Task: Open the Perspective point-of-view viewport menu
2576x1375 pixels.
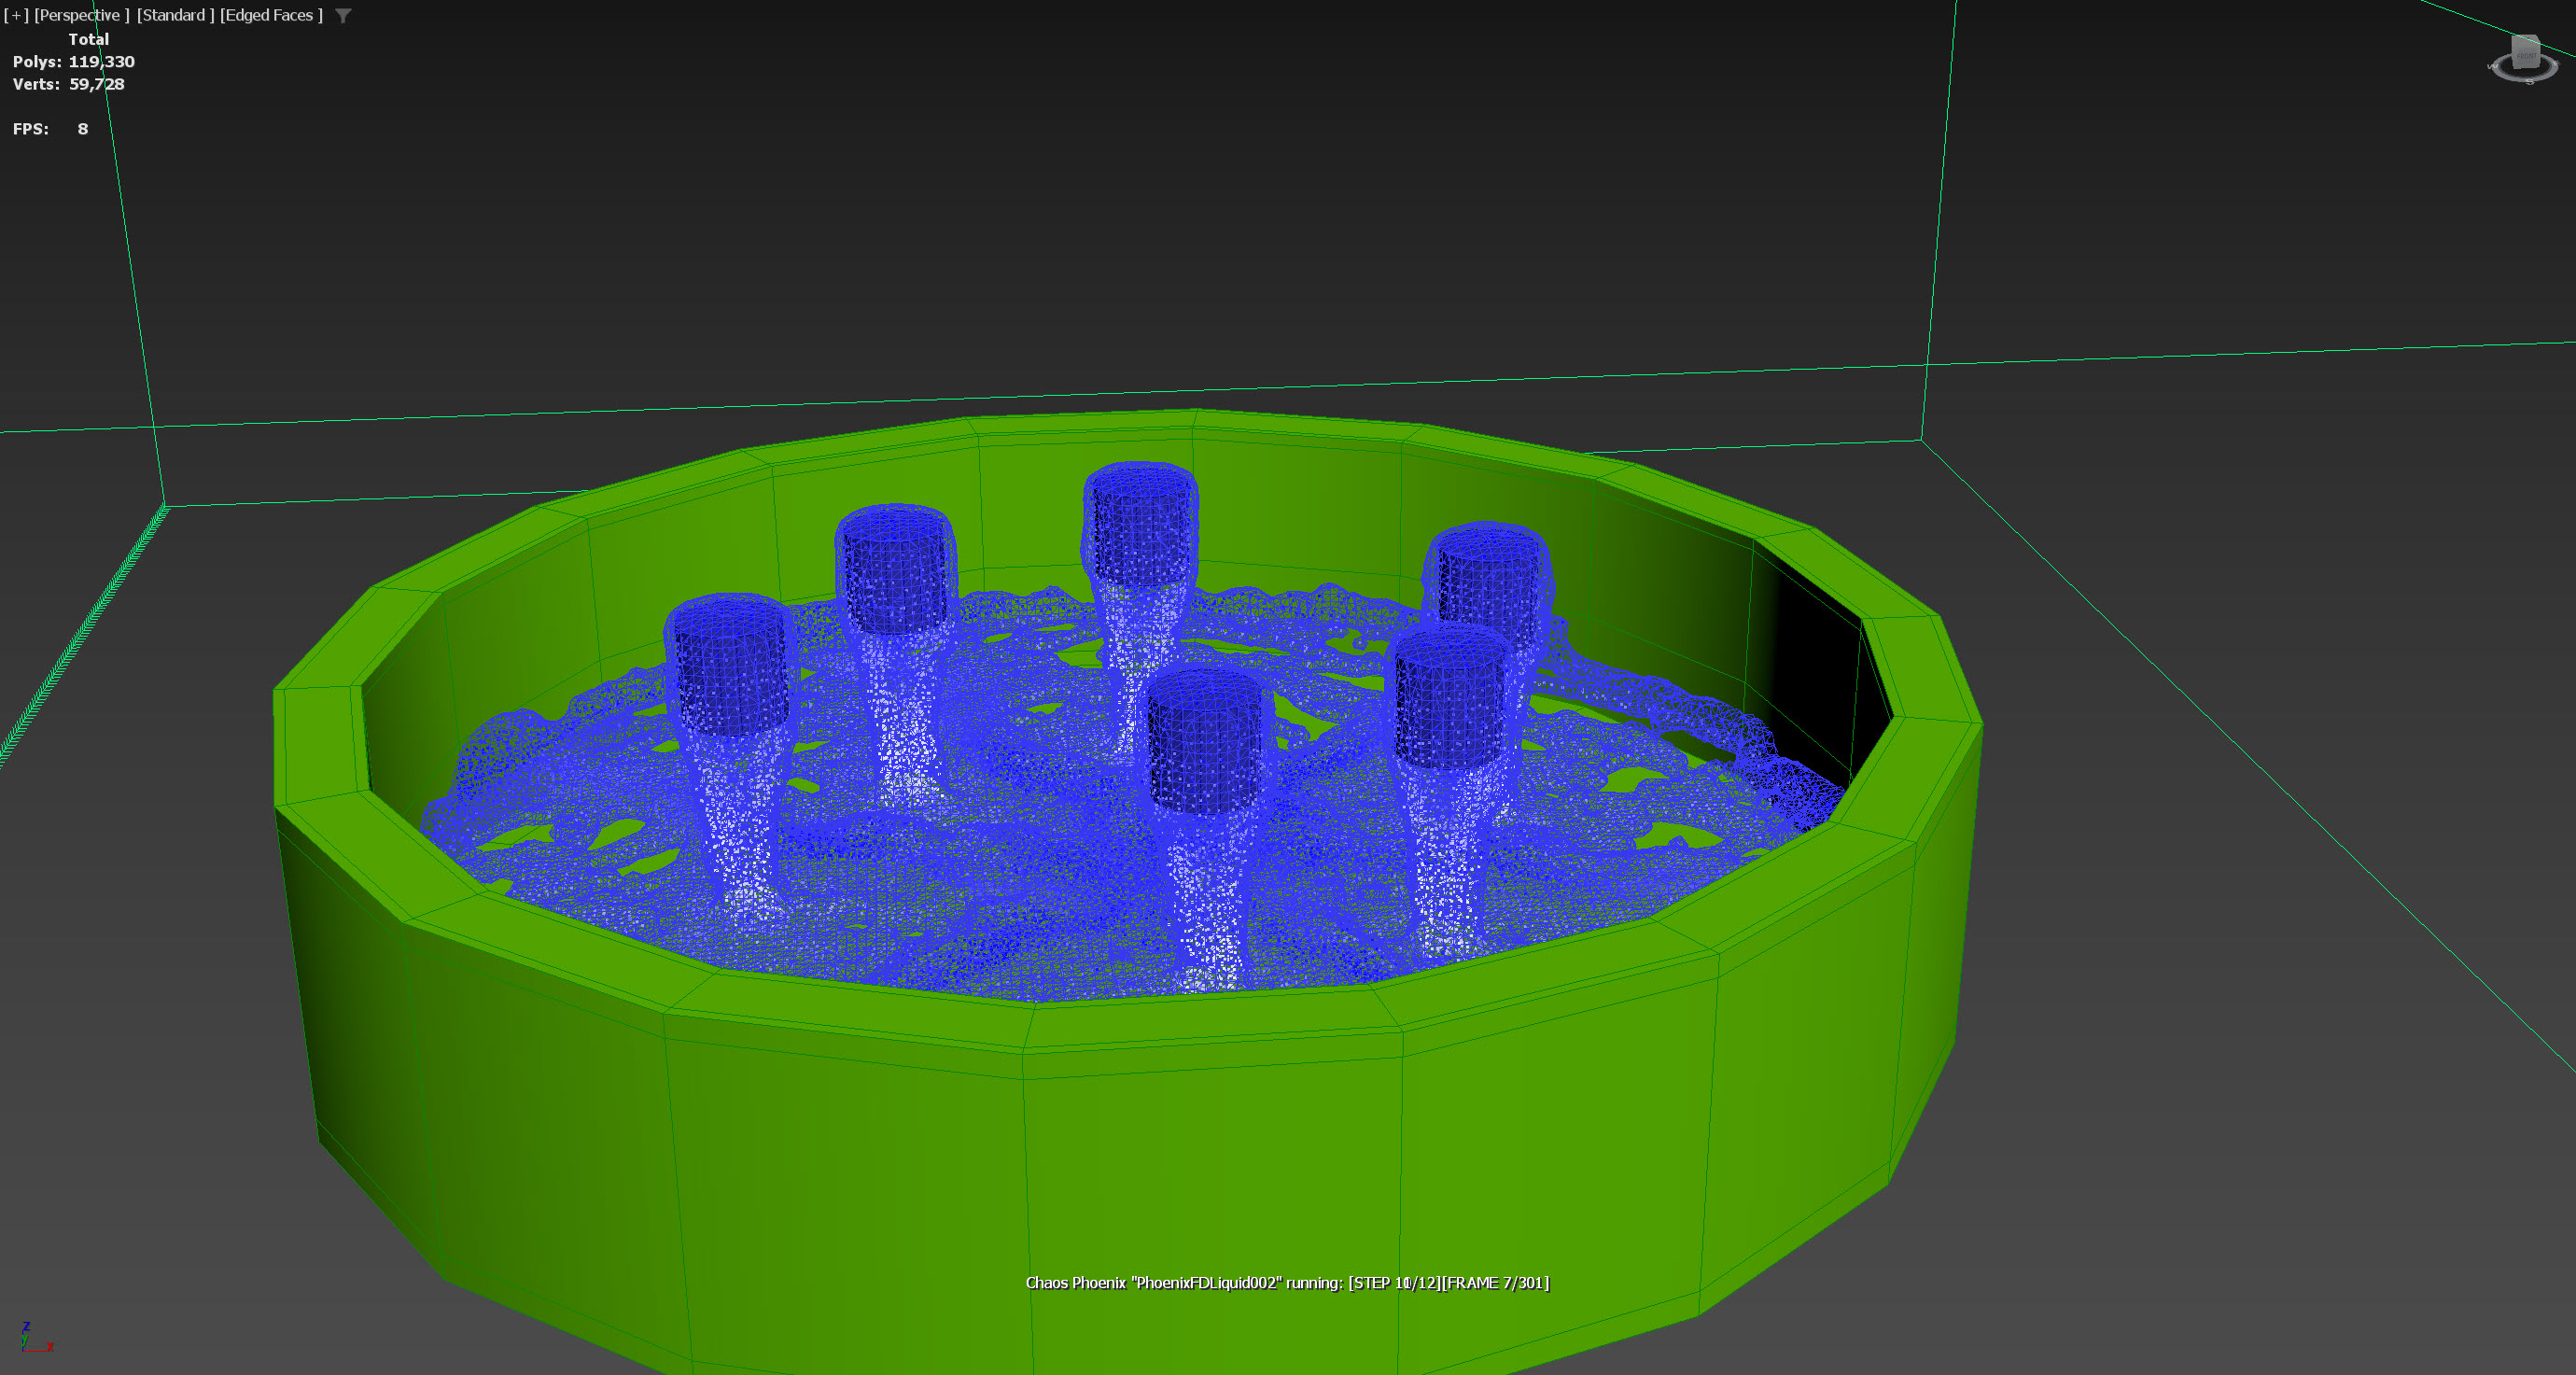Action: tap(81, 15)
